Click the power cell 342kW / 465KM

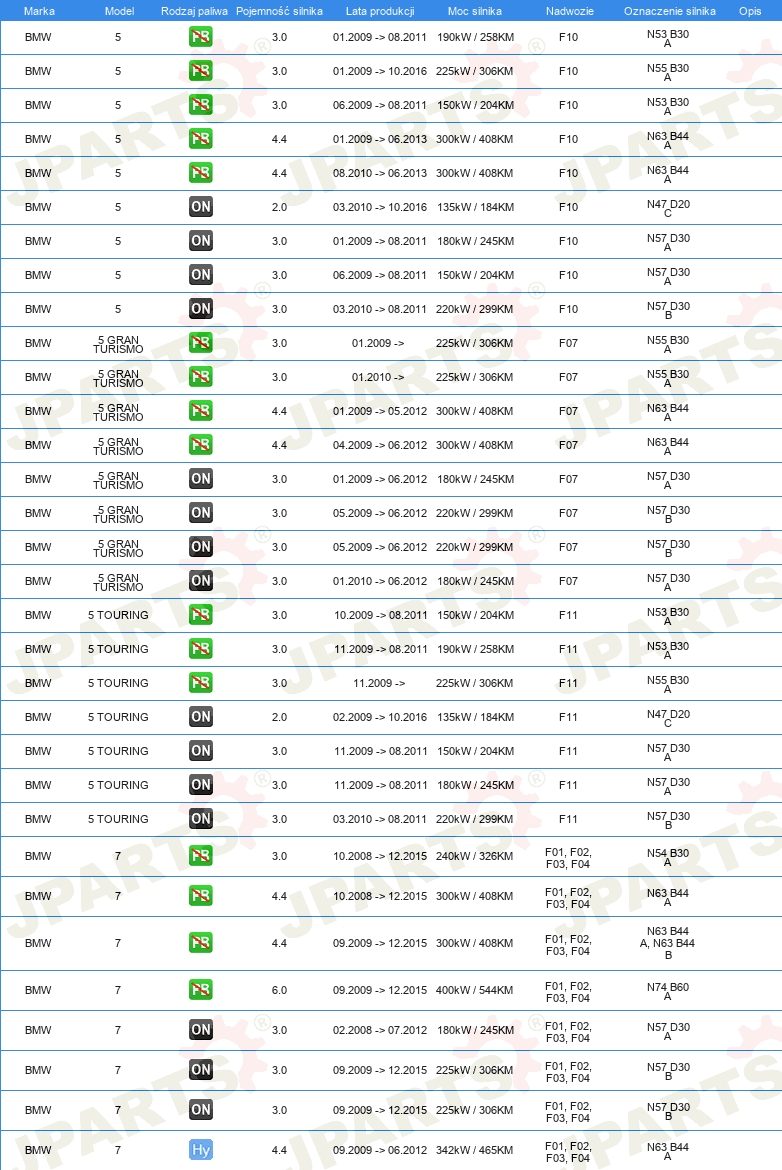pos(475,1150)
